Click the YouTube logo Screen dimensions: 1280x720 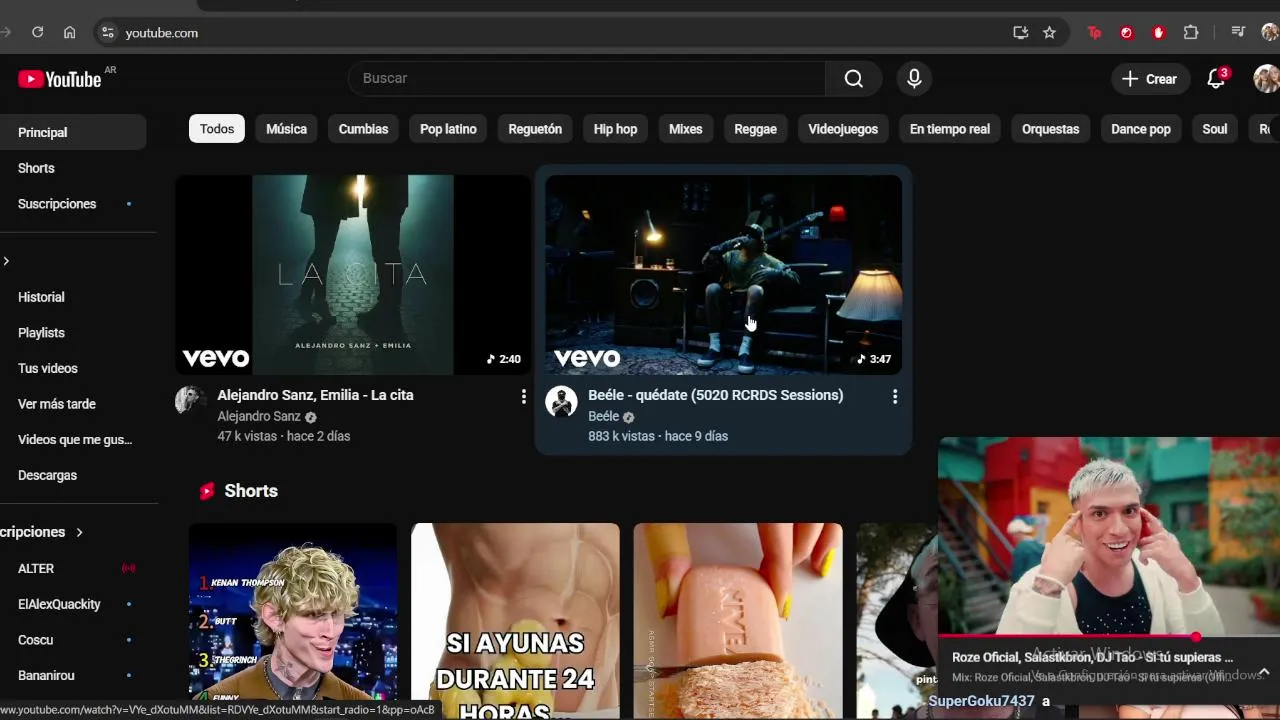pos(60,79)
